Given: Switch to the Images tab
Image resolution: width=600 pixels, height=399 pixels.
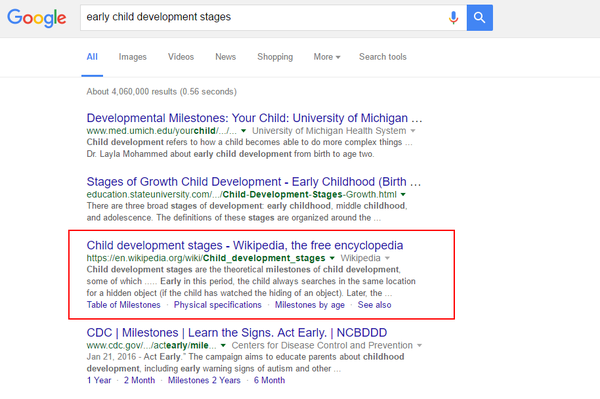Looking at the screenshot, I should [132, 57].
